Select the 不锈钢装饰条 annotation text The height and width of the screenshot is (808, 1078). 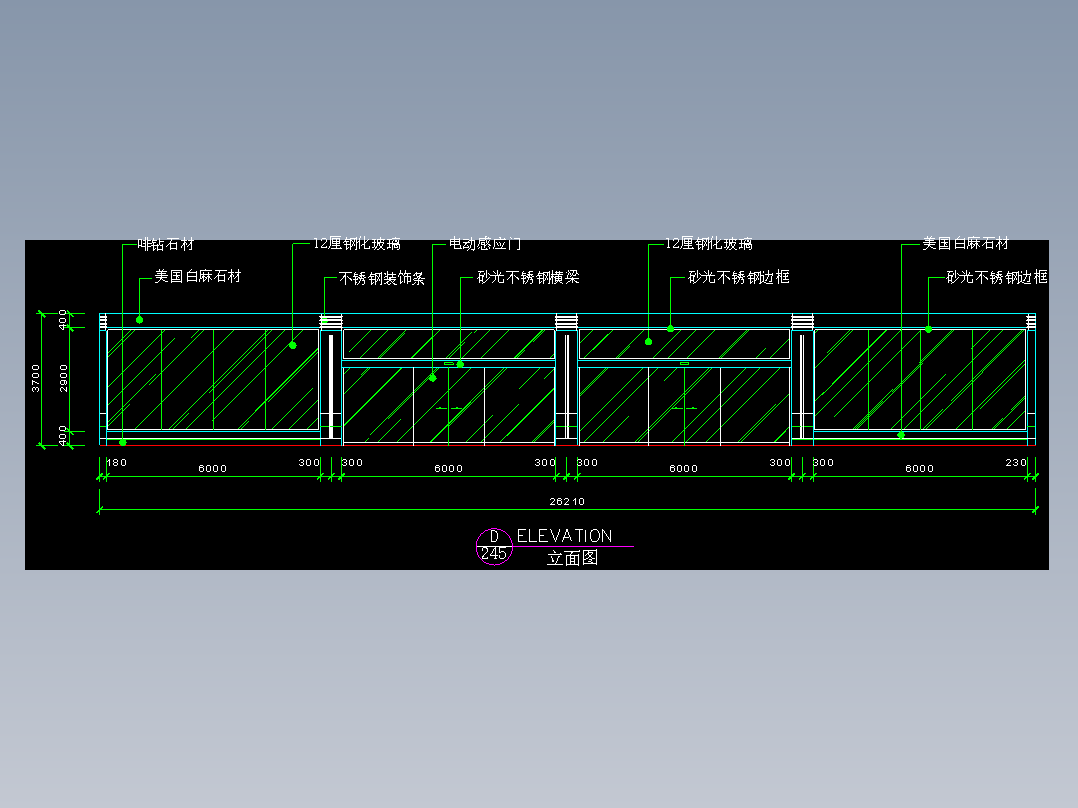pos(382,279)
